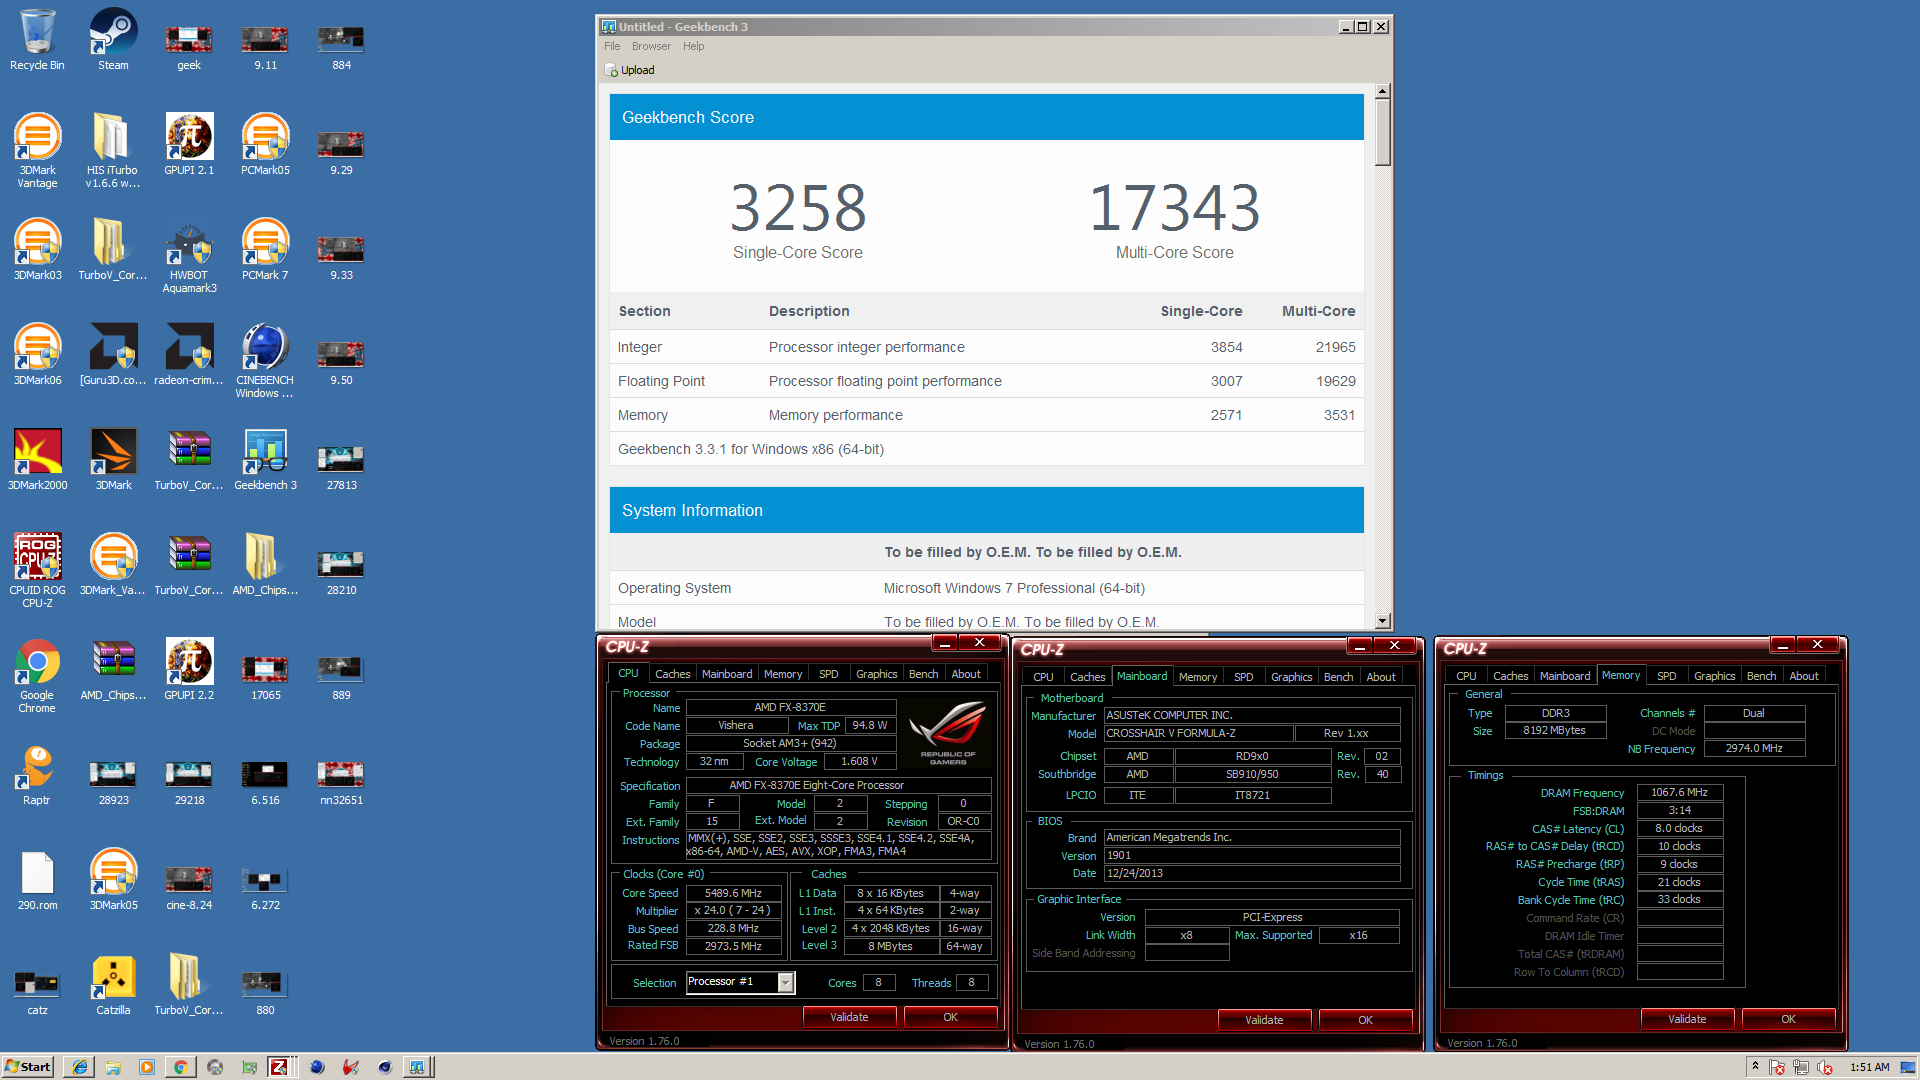The width and height of the screenshot is (1920, 1080).
Task: Open the File menu in Geekbench
Action: (612, 46)
